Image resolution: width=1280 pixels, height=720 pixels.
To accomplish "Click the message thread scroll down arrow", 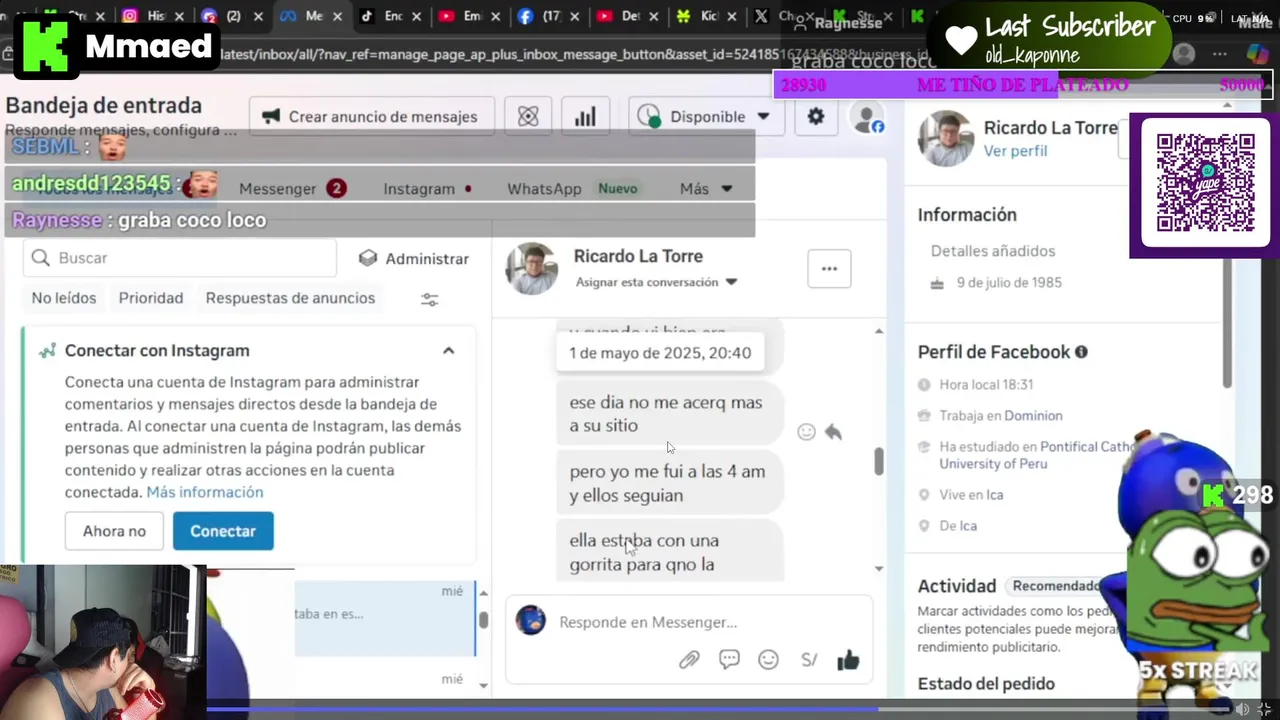I will tap(879, 568).
